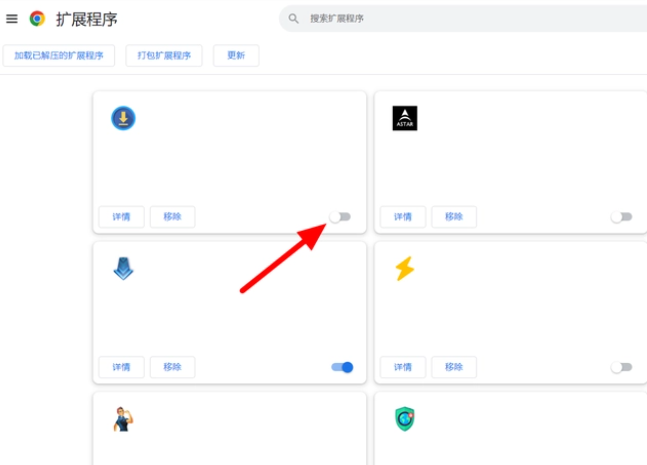Click the ASTAR extension icon
647x465 pixels.
[x=405, y=118]
